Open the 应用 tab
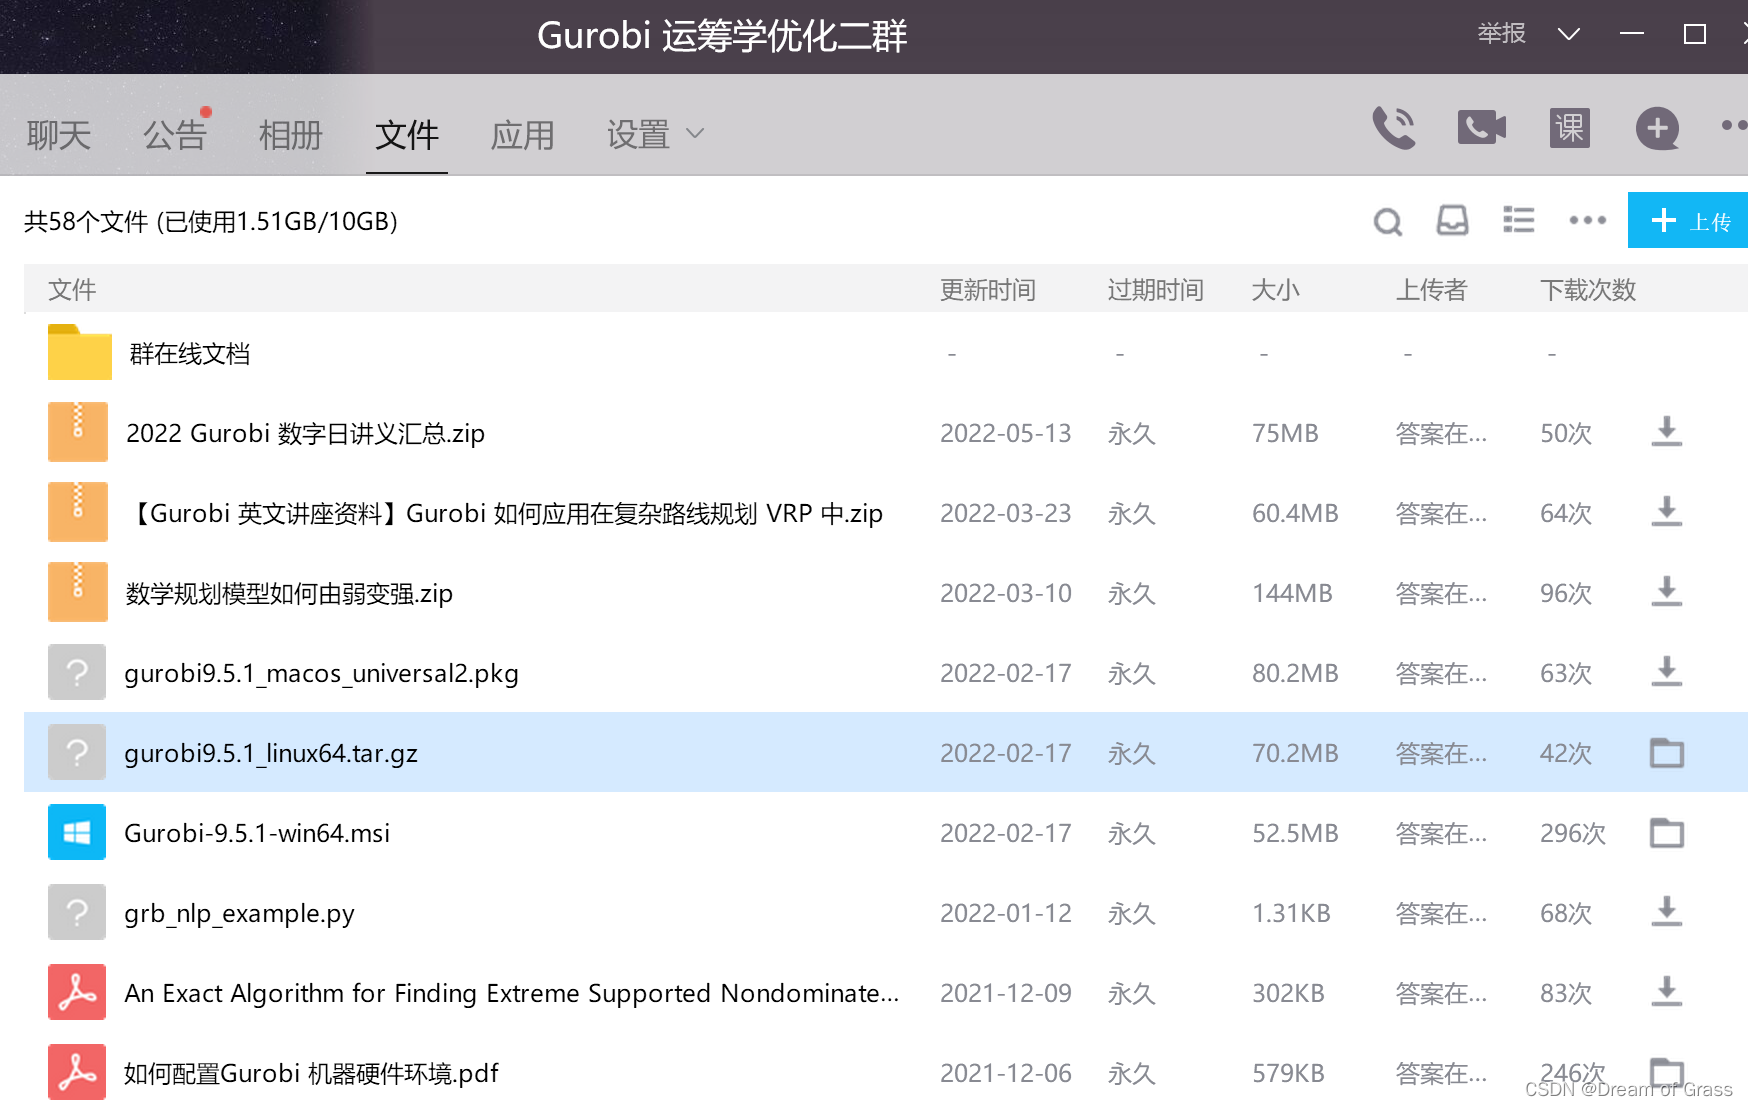1748x1106 pixels. click(523, 135)
